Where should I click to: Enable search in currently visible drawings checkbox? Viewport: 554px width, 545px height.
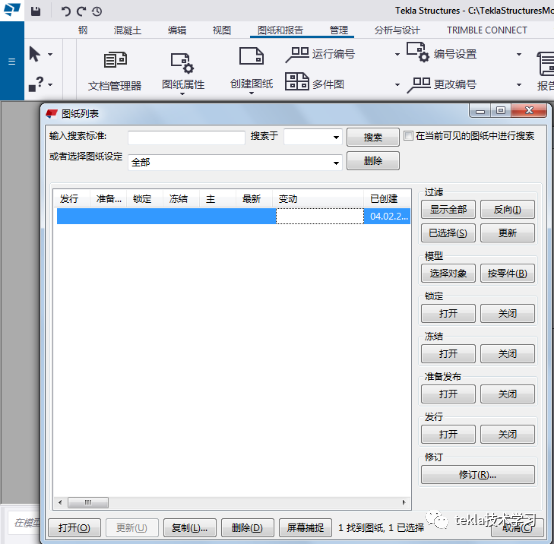pos(408,136)
